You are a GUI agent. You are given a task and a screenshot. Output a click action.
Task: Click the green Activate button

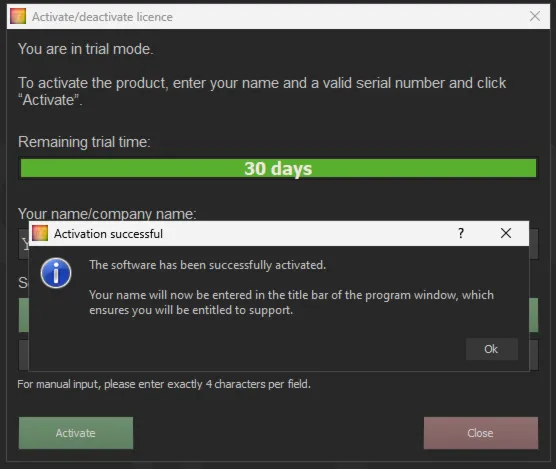pyautogui.click(x=76, y=433)
